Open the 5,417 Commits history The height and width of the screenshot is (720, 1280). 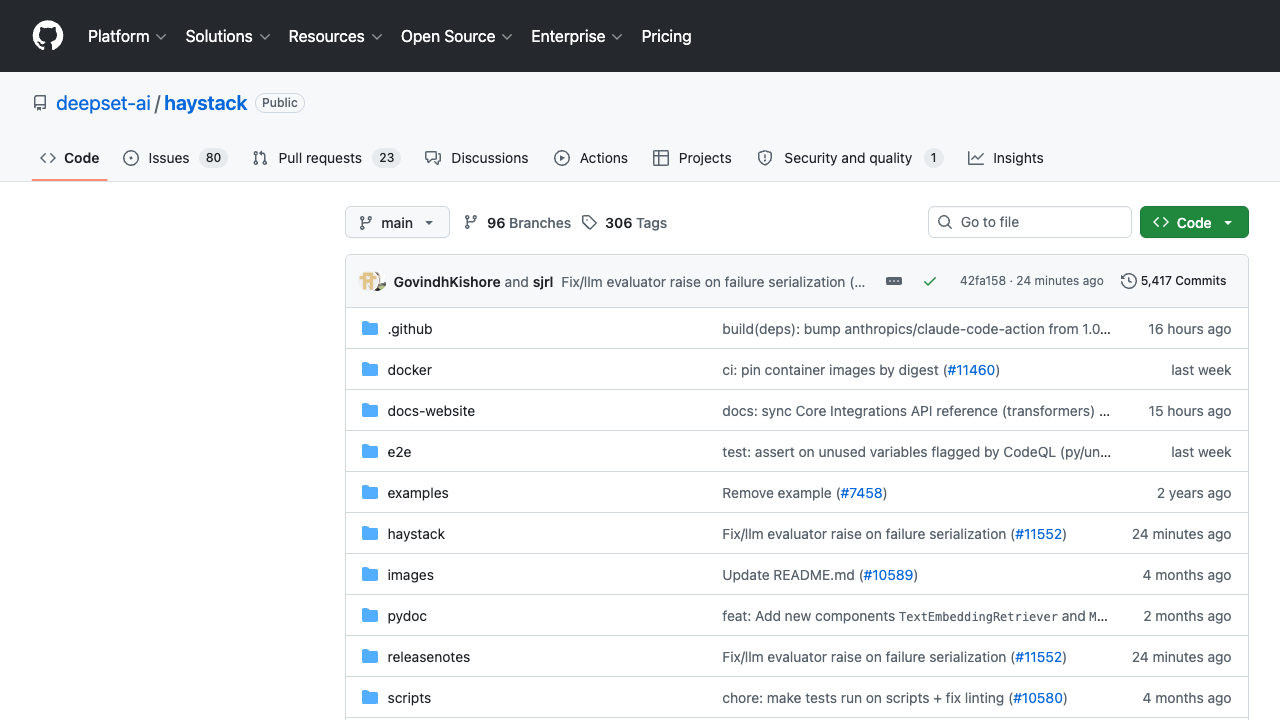coord(1174,281)
